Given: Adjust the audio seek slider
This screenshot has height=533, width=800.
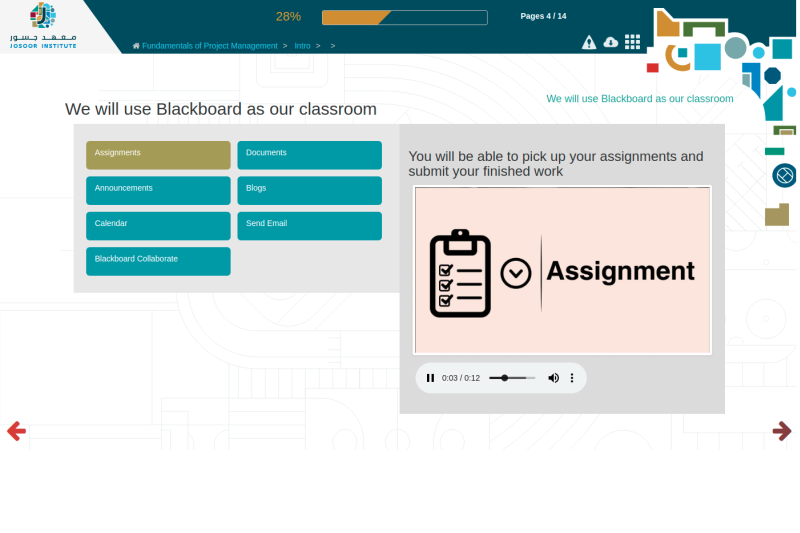Looking at the screenshot, I should (x=512, y=378).
